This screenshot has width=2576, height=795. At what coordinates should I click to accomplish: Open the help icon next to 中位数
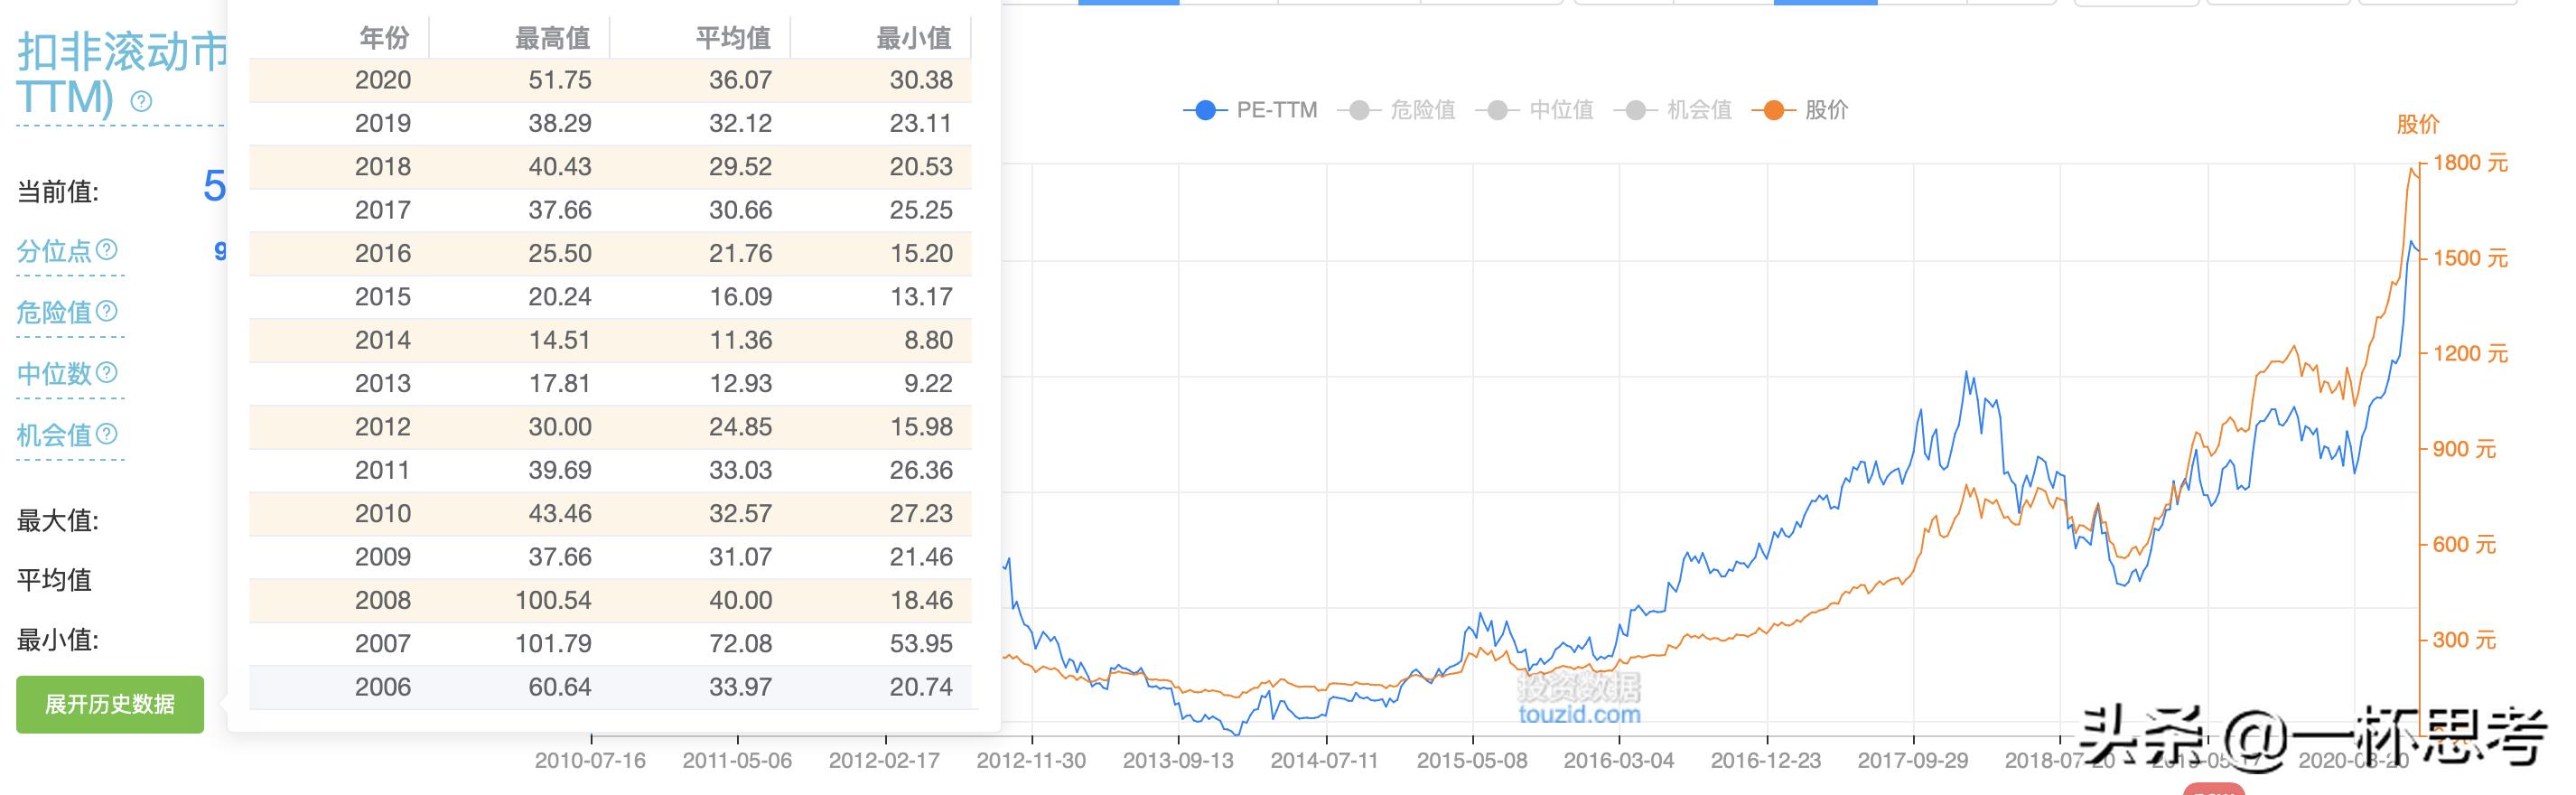[106, 372]
